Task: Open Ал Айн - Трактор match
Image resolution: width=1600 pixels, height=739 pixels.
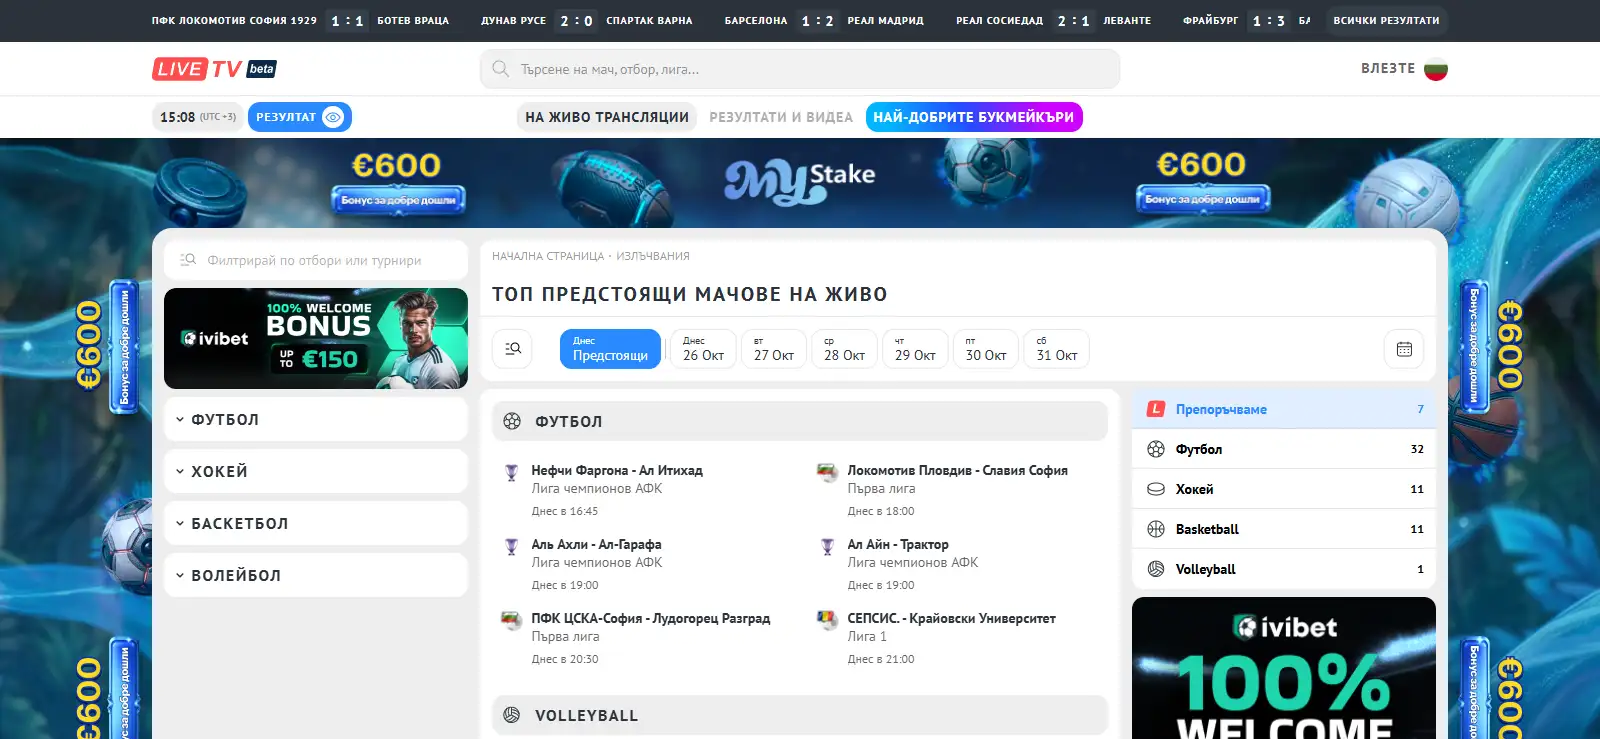Action: point(898,544)
